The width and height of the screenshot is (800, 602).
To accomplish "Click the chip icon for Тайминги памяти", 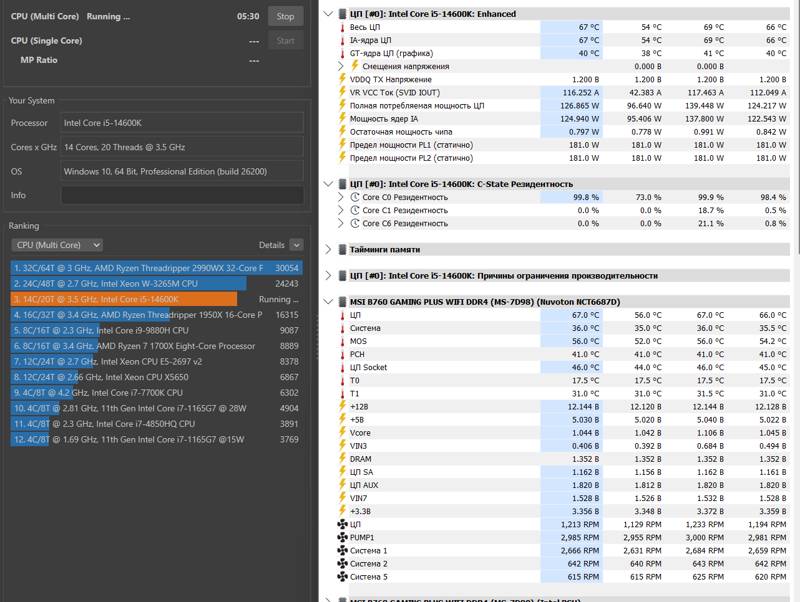I will (x=343, y=249).
